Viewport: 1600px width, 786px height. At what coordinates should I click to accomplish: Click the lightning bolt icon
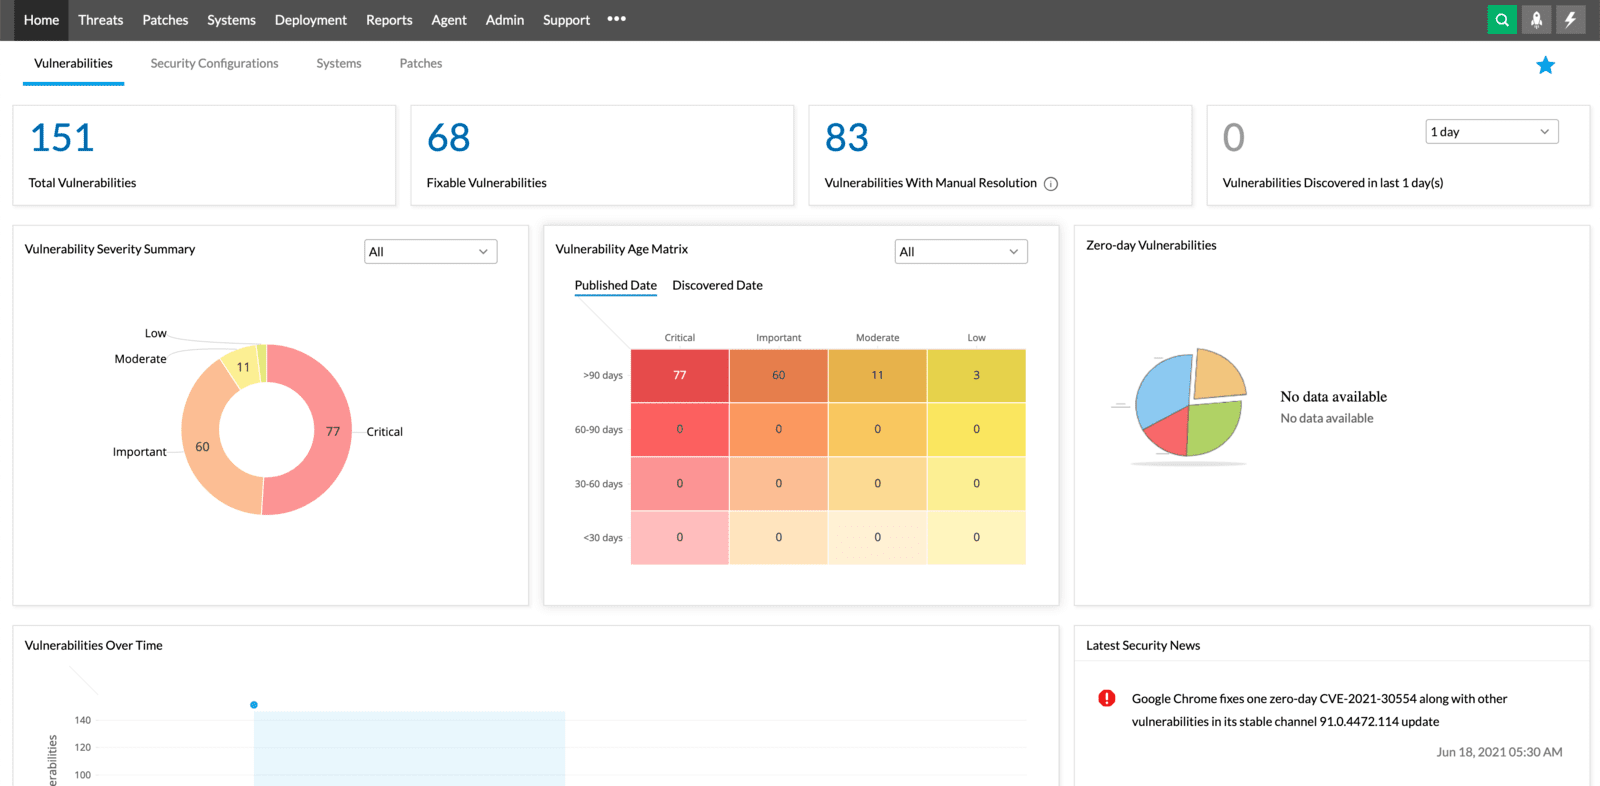(x=1570, y=20)
